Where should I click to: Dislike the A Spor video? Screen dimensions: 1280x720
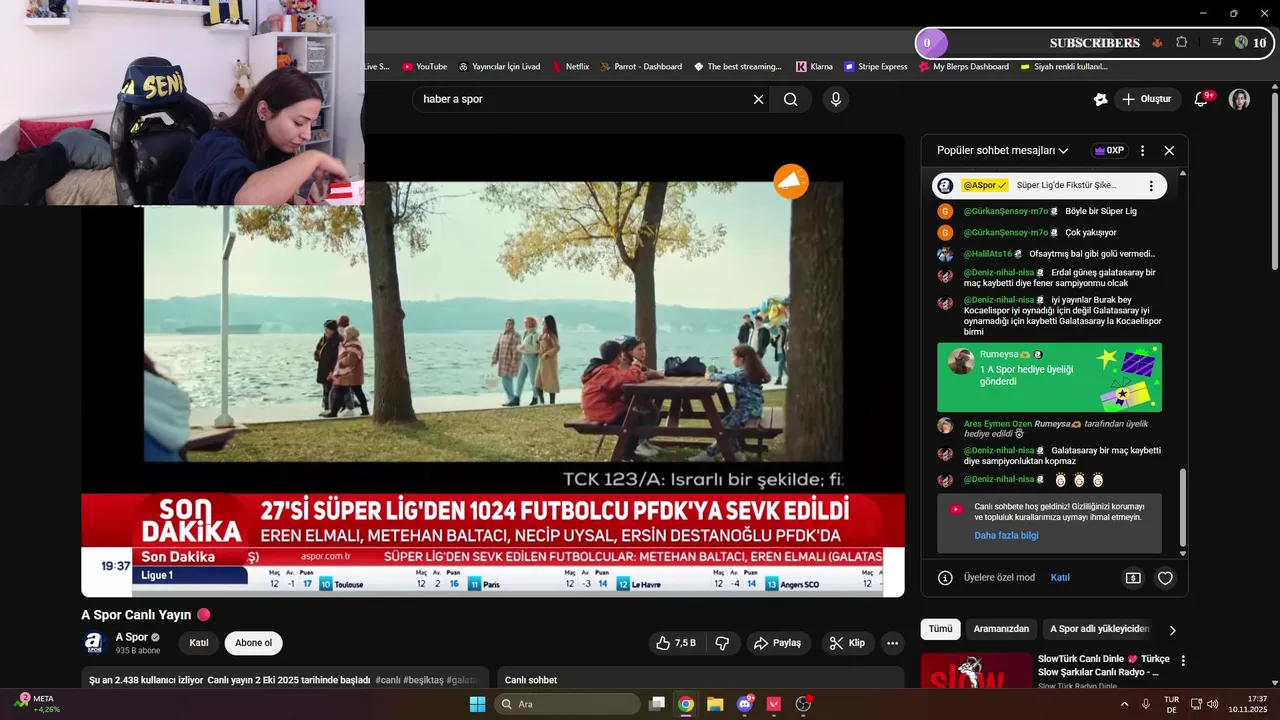722,643
